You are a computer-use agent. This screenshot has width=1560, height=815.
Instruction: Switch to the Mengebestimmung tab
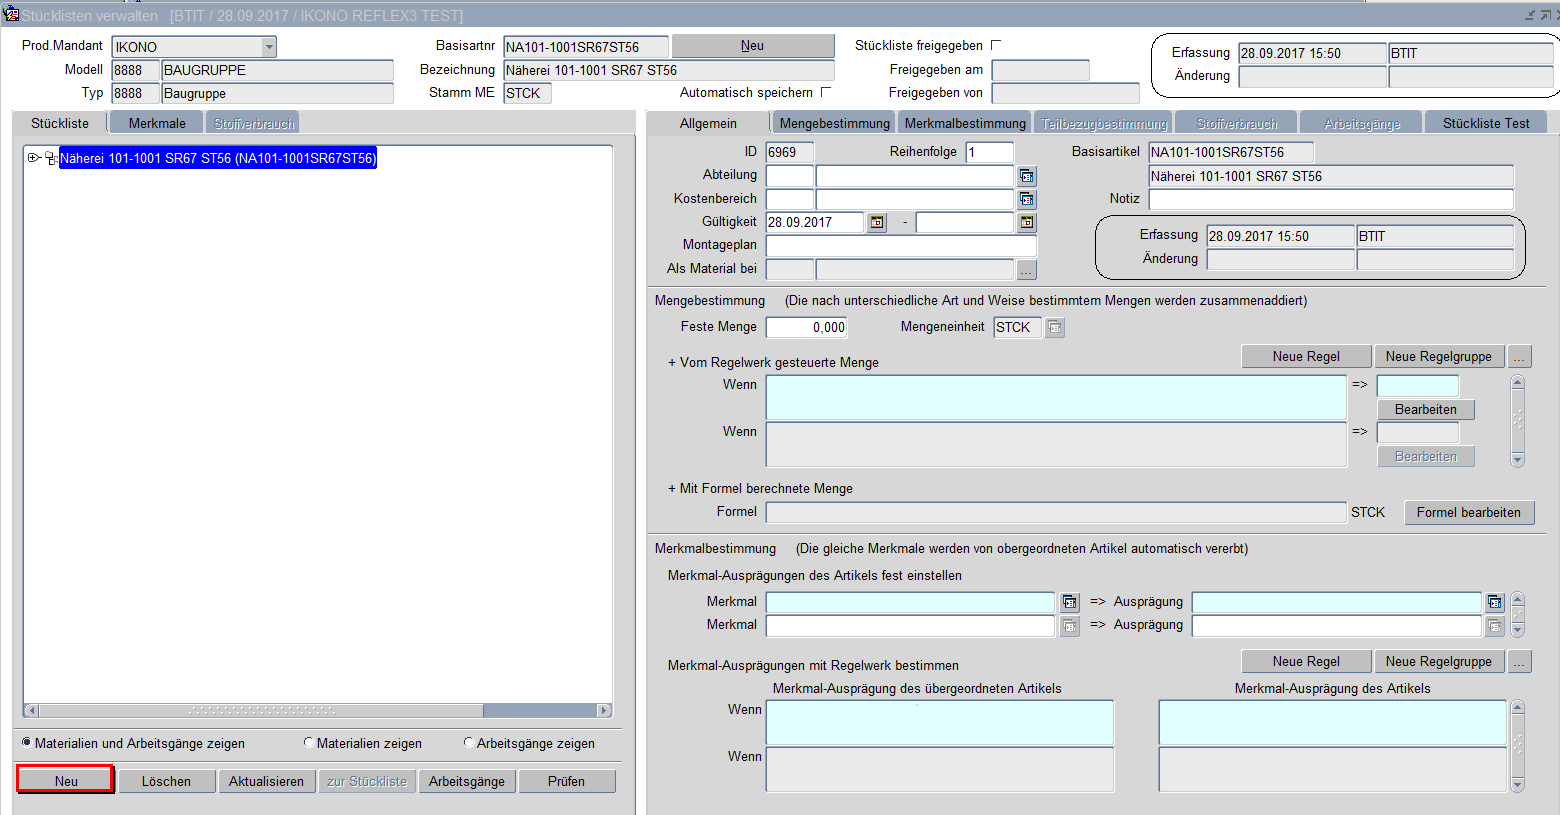pos(834,123)
